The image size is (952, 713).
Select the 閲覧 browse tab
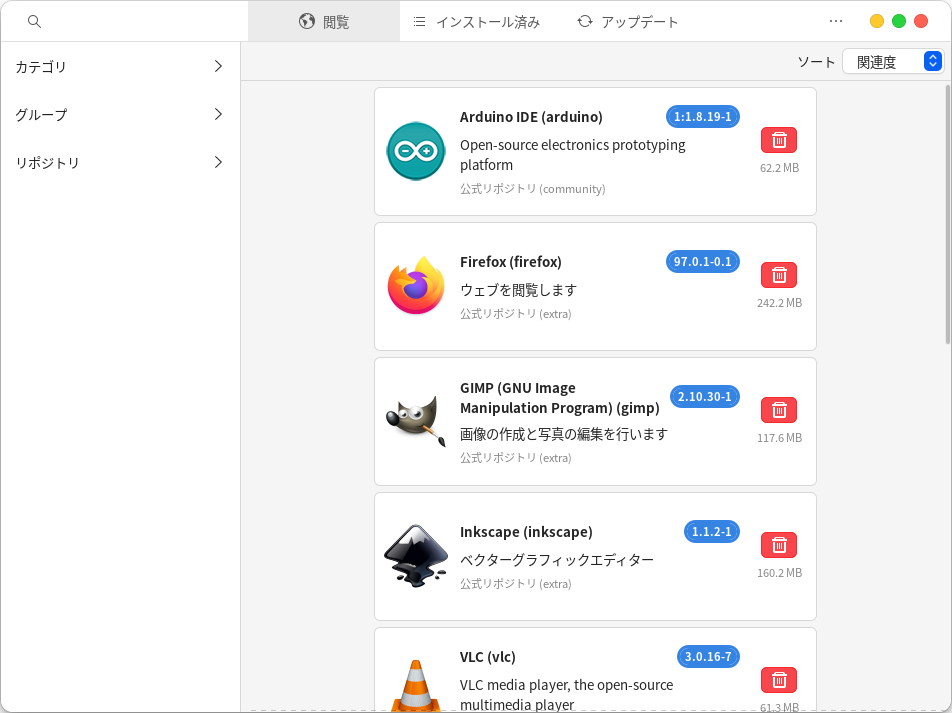click(x=324, y=21)
